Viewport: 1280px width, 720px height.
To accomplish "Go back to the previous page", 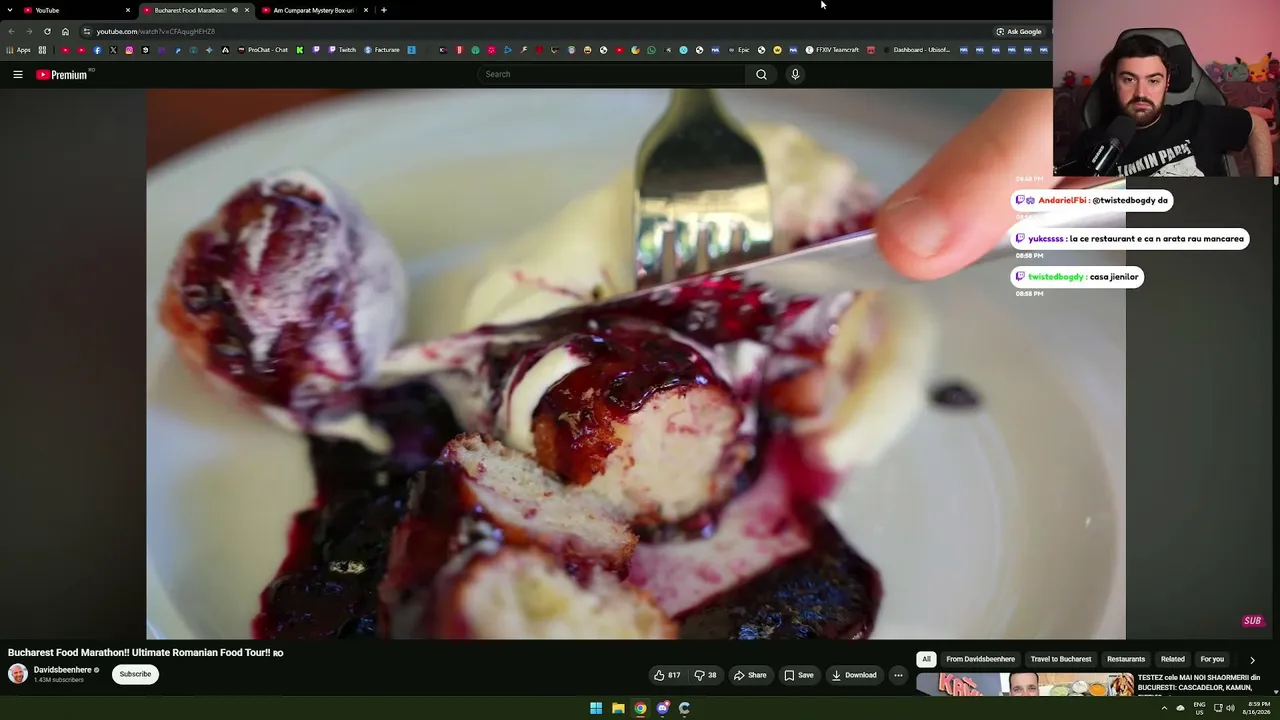I will click(11, 31).
